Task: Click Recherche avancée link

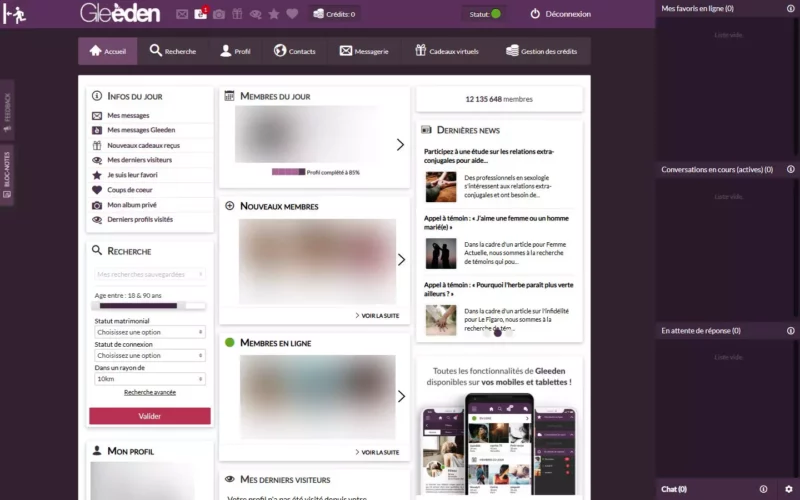Action: (150, 392)
